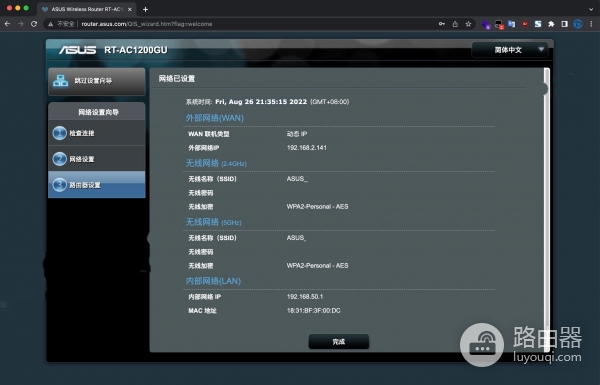Click the blue S extension icon
Viewport: 600px width, 385px height.
point(538,24)
